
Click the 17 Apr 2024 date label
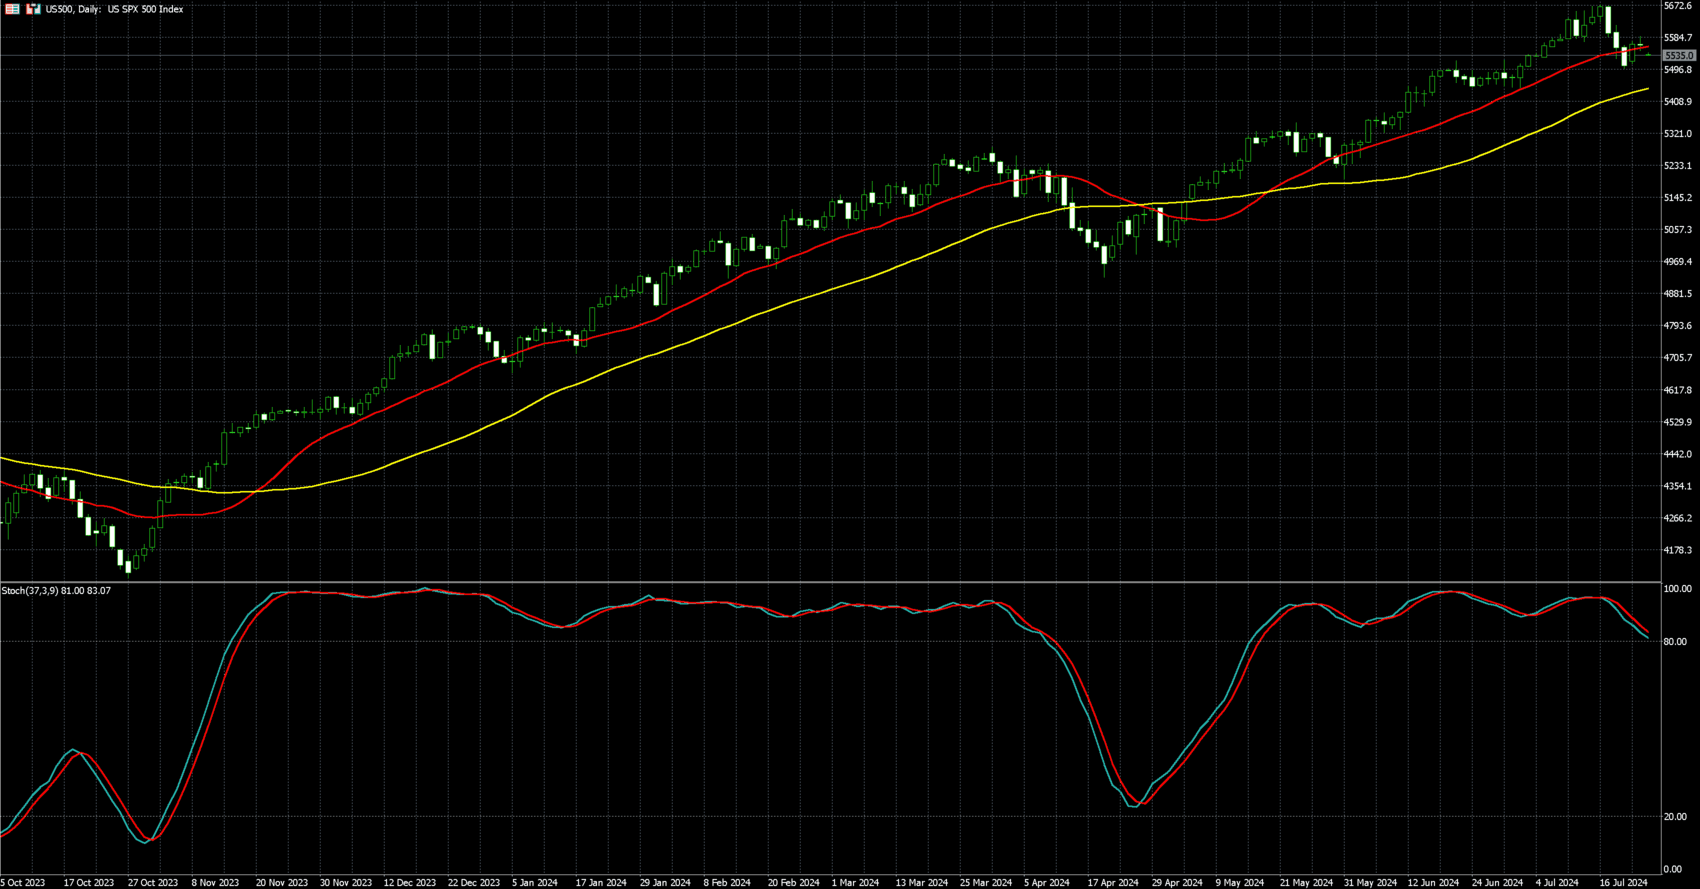click(1113, 883)
